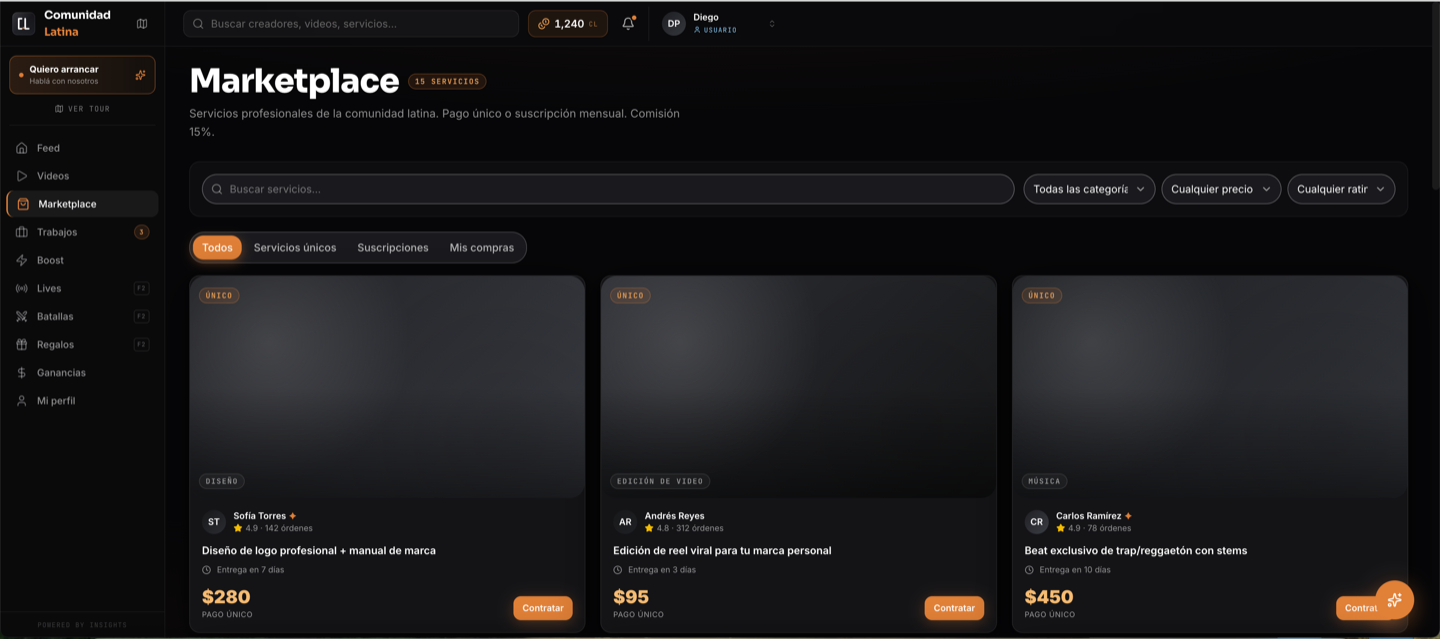Switch to Suscripciones tab

tap(393, 247)
